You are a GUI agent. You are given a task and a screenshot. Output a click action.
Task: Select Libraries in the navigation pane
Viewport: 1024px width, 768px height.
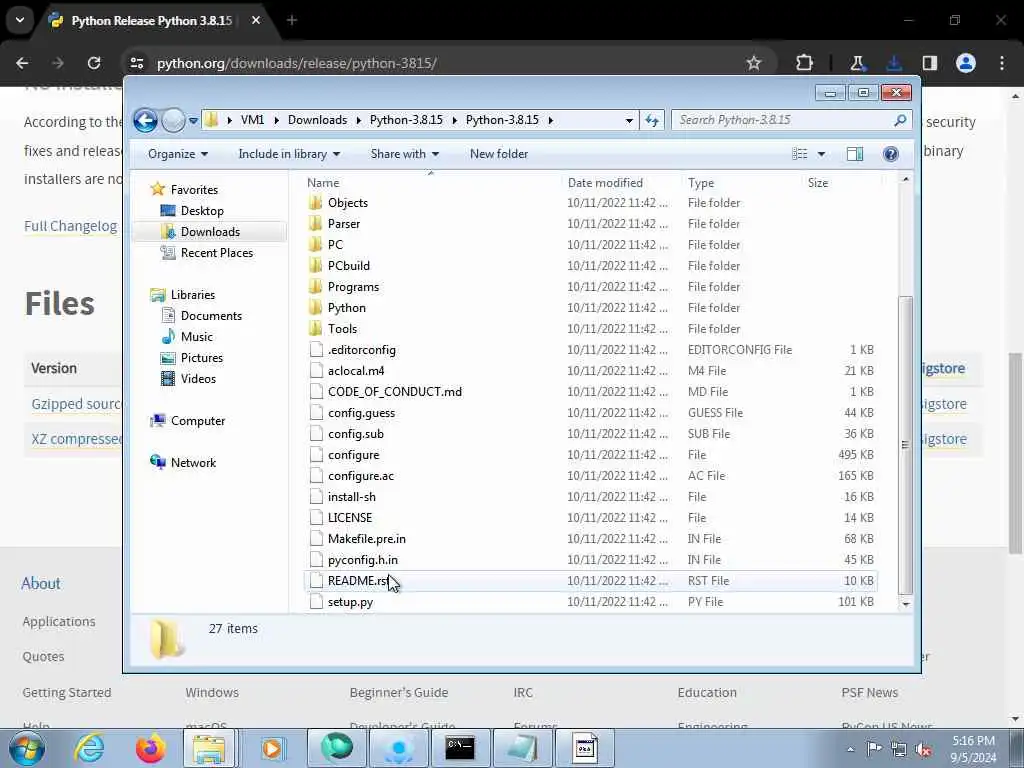(x=193, y=295)
